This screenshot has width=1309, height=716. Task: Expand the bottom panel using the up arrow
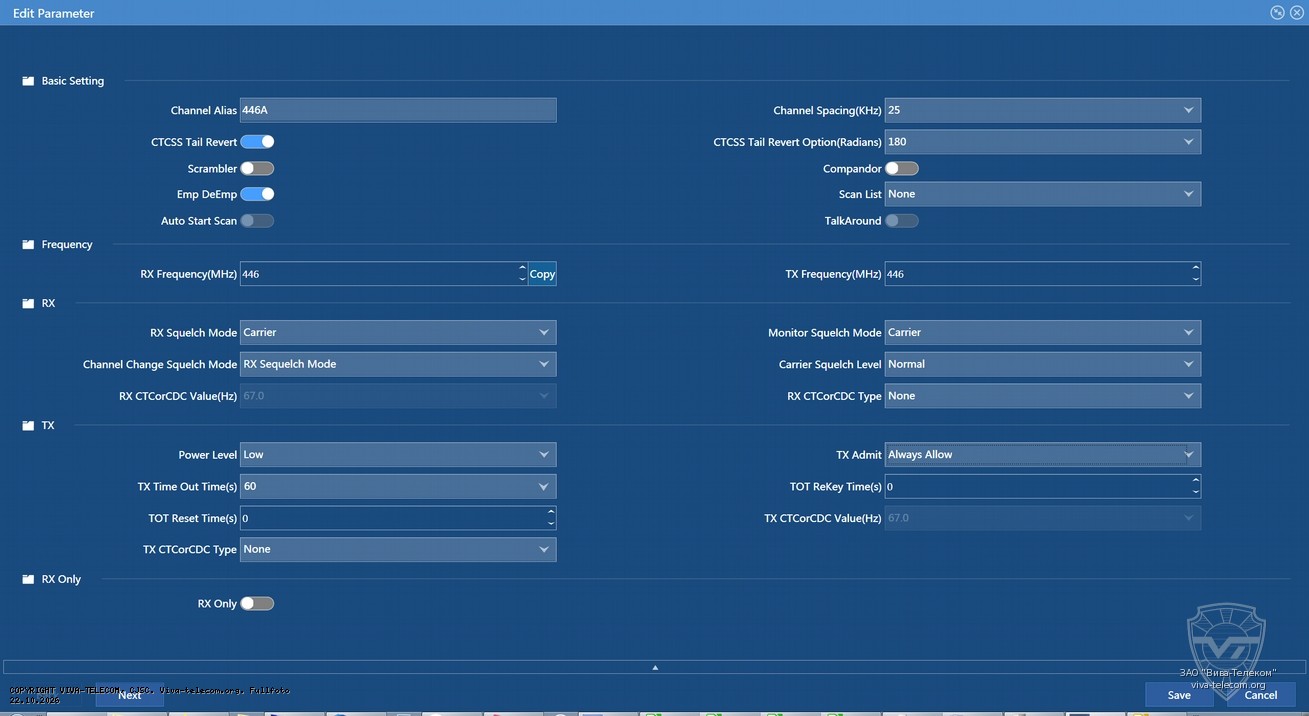[655, 667]
